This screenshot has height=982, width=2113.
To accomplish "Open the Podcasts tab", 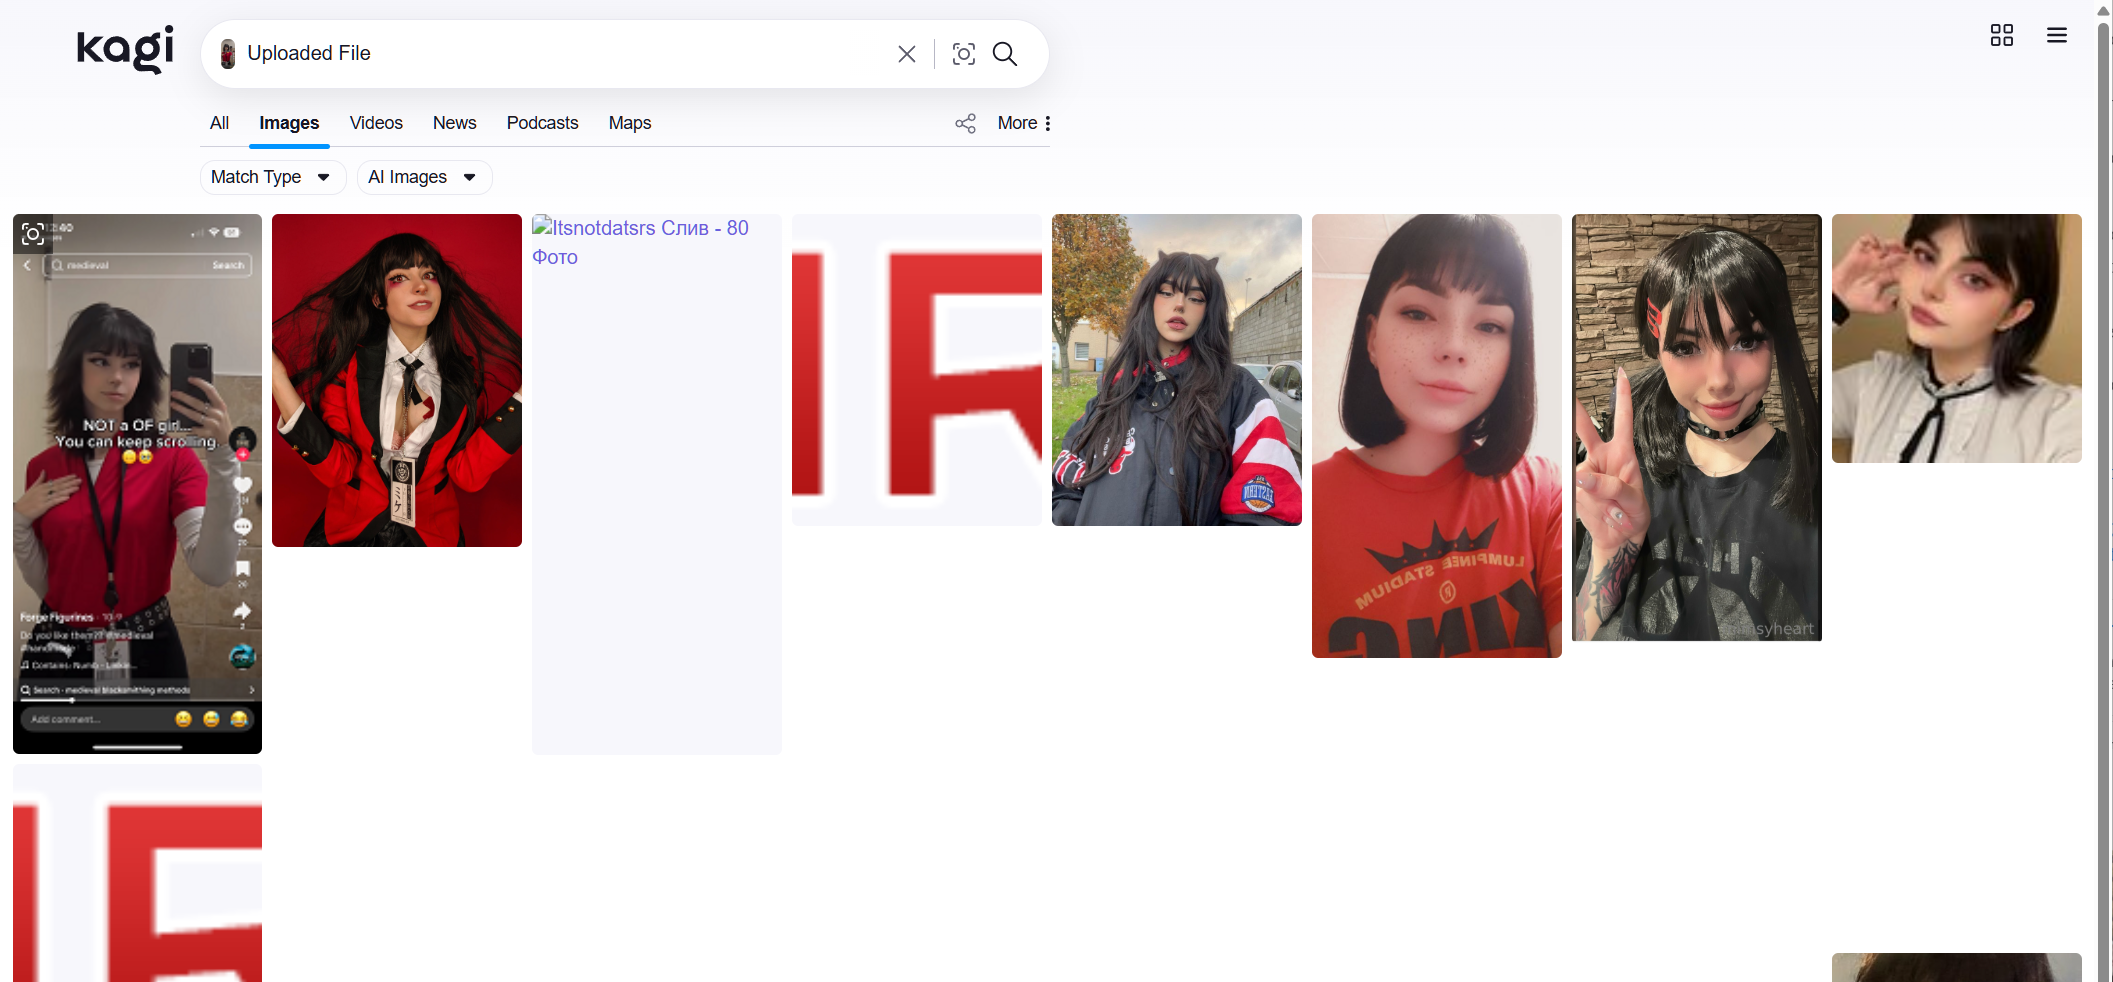I will click(x=542, y=123).
